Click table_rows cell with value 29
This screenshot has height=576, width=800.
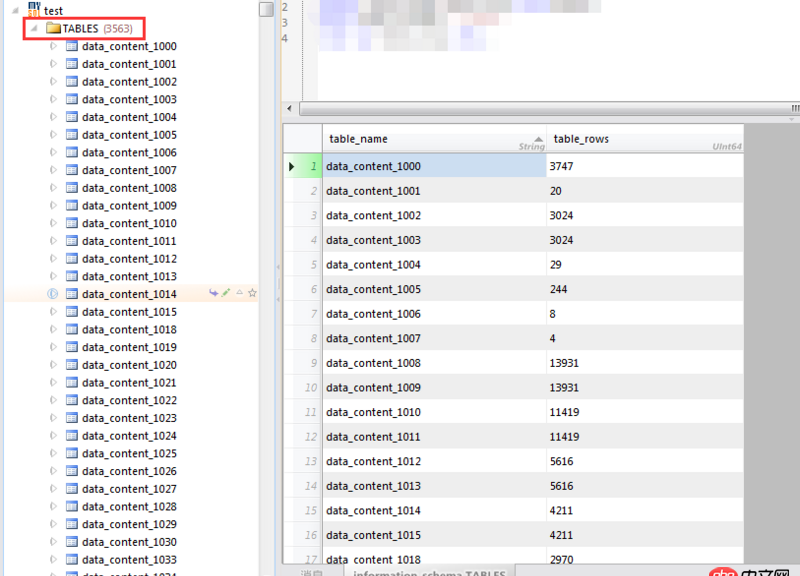coord(645,264)
